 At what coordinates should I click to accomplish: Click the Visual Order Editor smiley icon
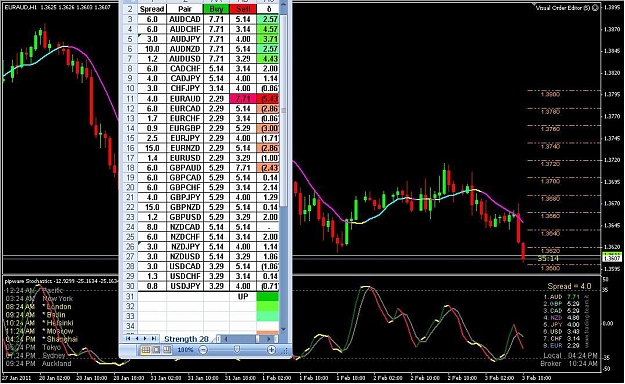pos(595,8)
